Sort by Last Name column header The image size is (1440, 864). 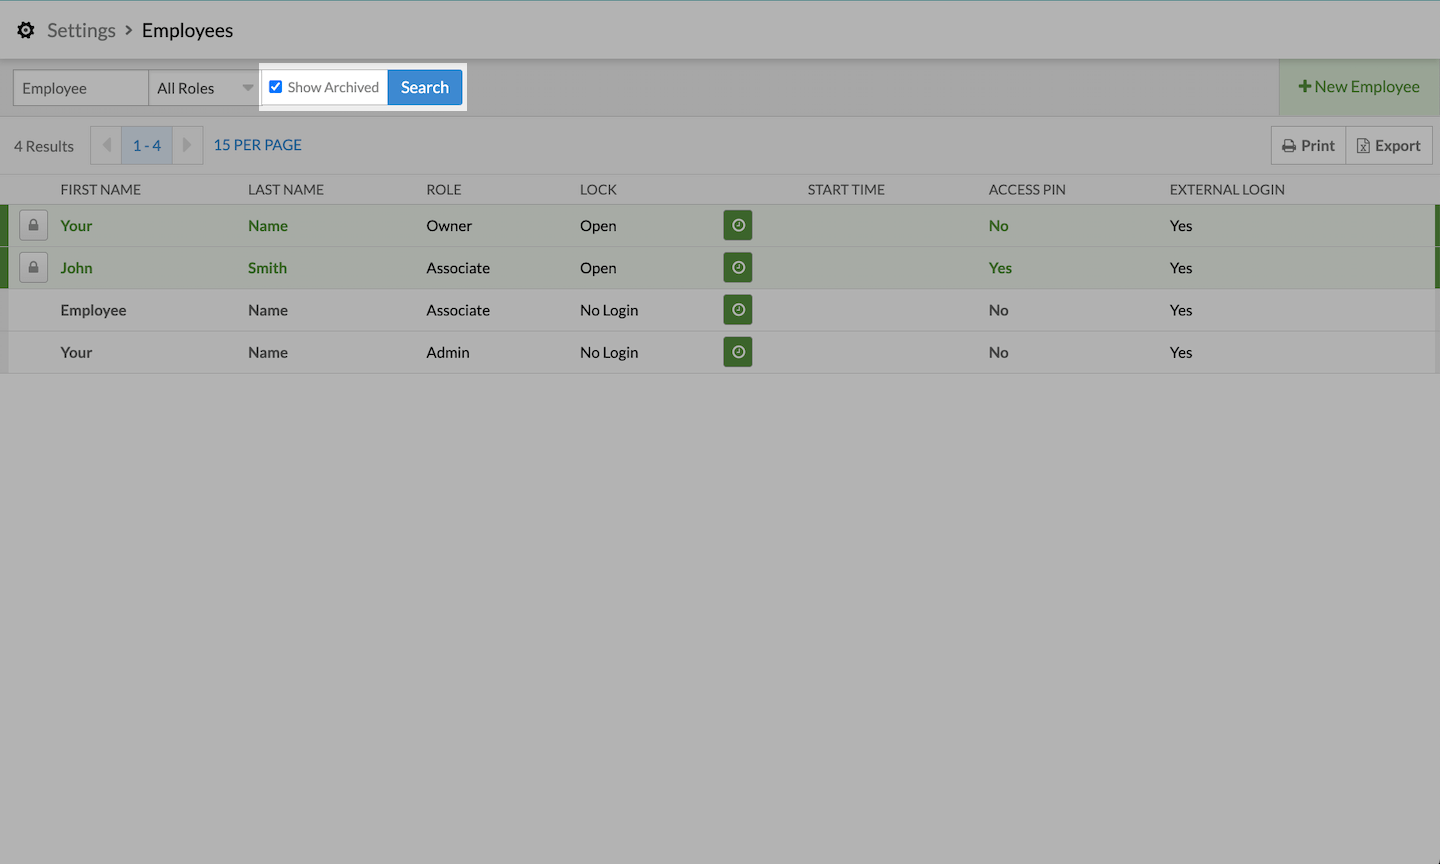coord(286,189)
